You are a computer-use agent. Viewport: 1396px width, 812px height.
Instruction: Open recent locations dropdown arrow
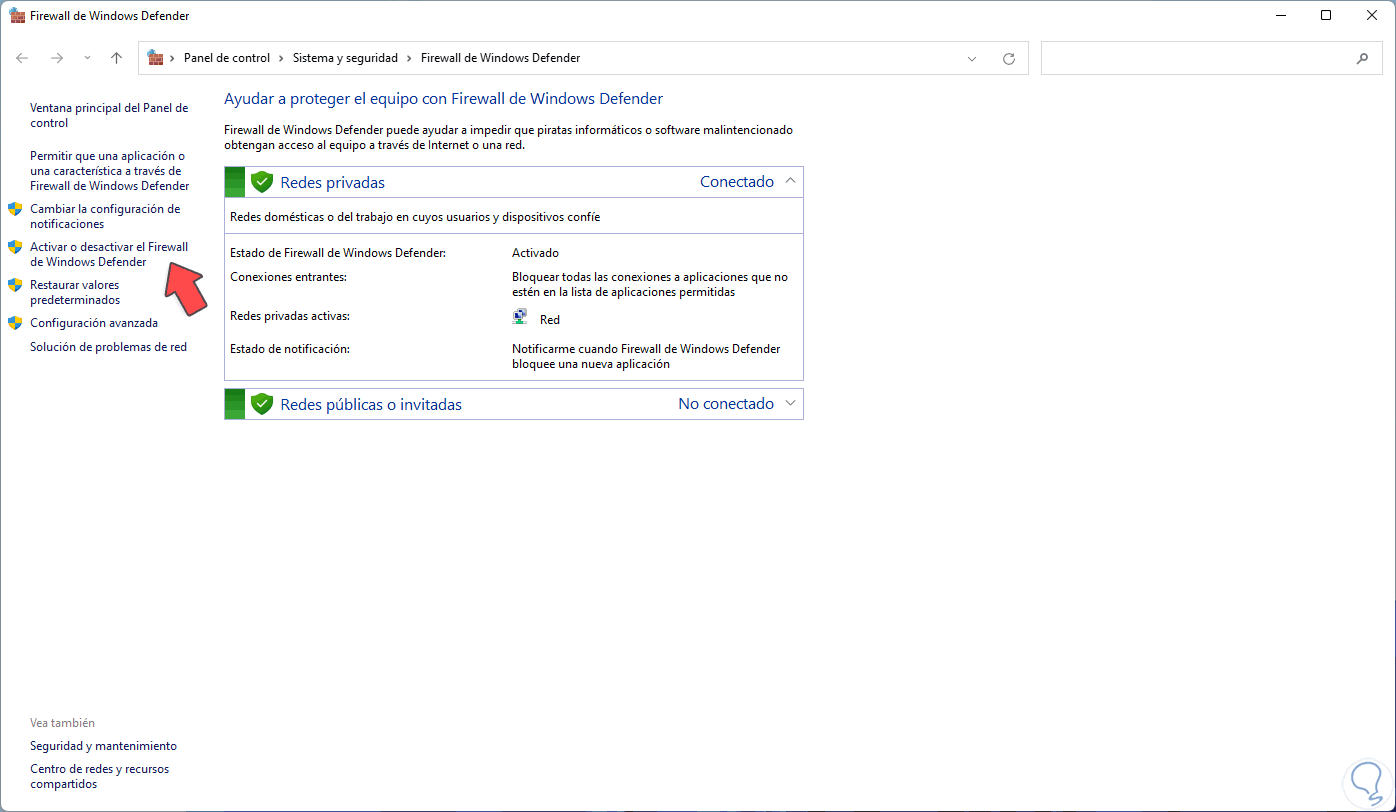(x=87, y=58)
